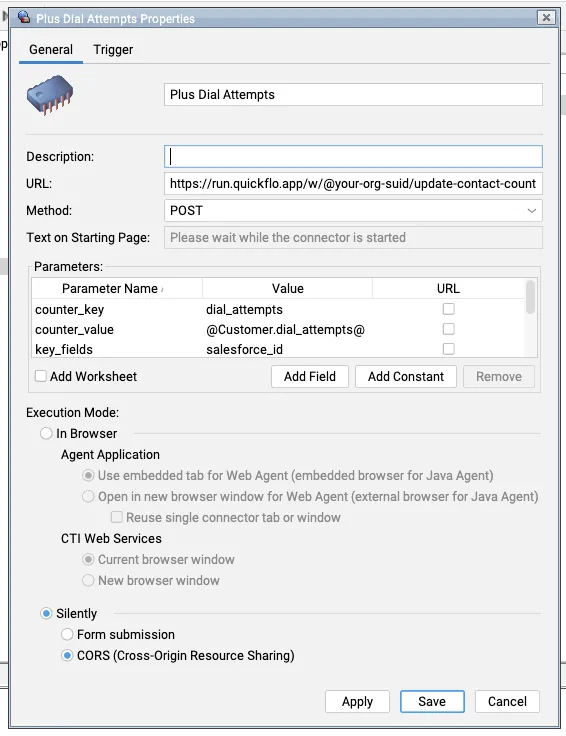Image resolution: width=566 pixels, height=736 pixels.
Task: Click the Remove button
Action: coord(498,376)
